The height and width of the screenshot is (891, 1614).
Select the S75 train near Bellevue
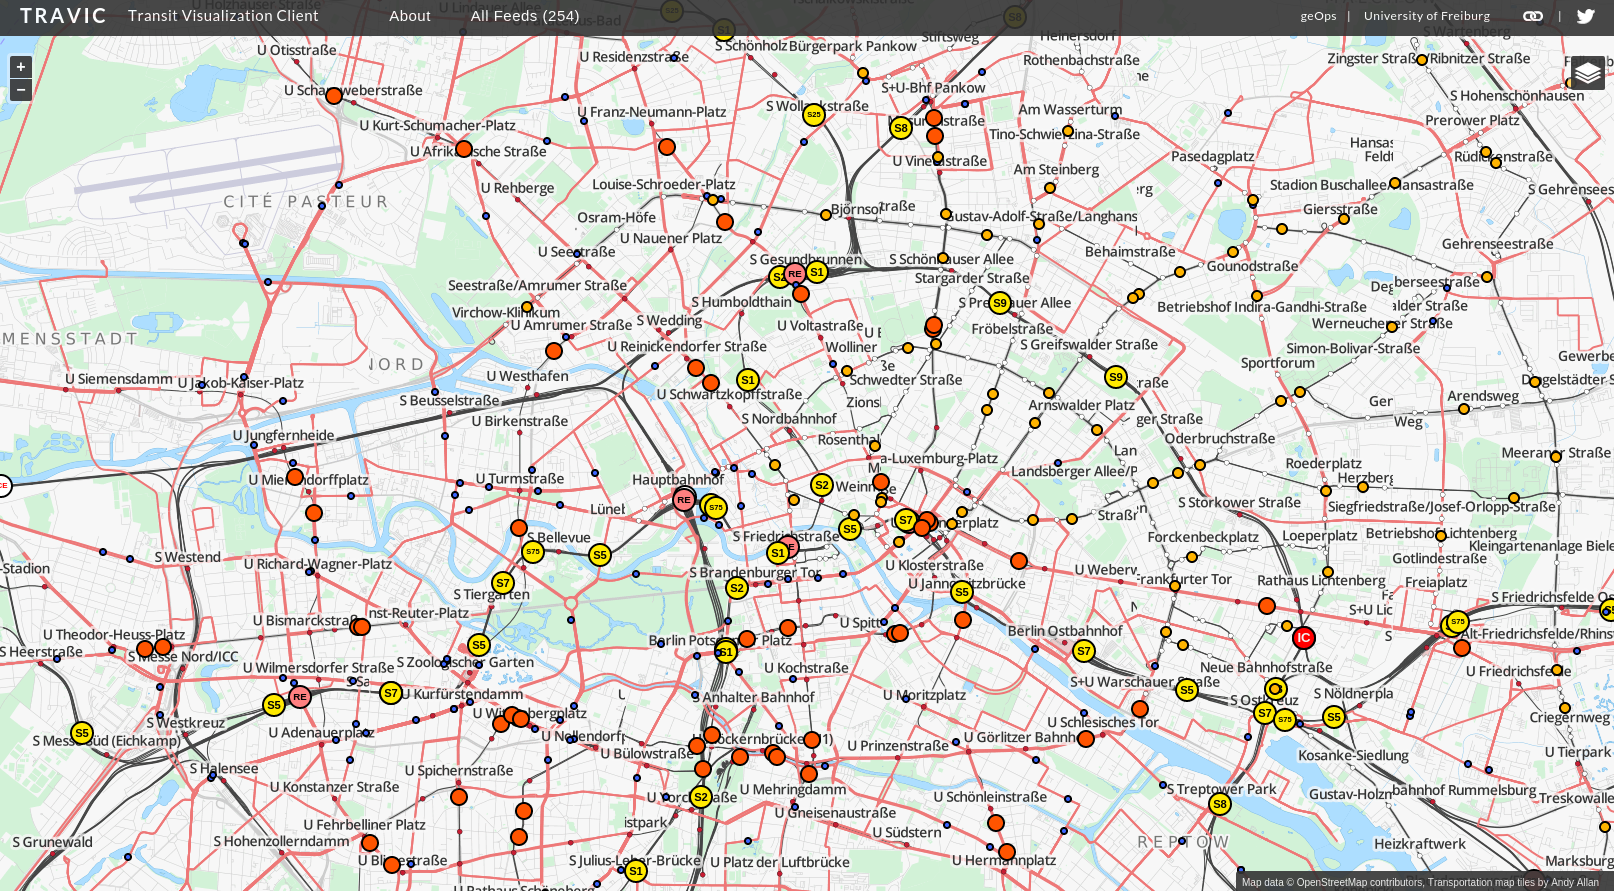pos(533,551)
